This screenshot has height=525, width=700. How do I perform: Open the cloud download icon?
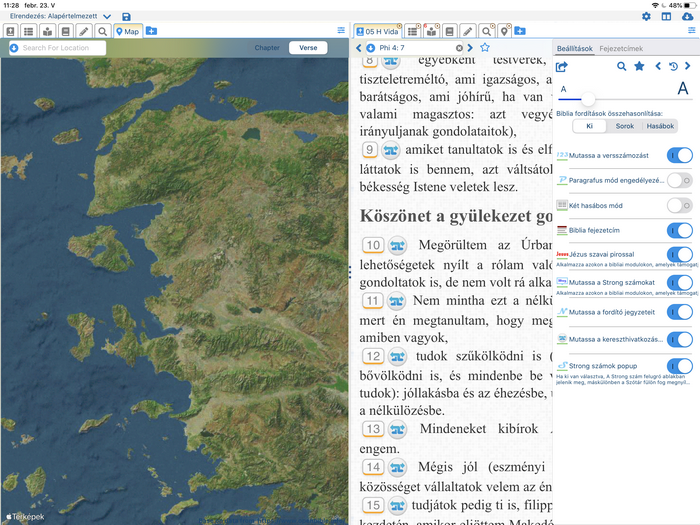pos(688,17)
